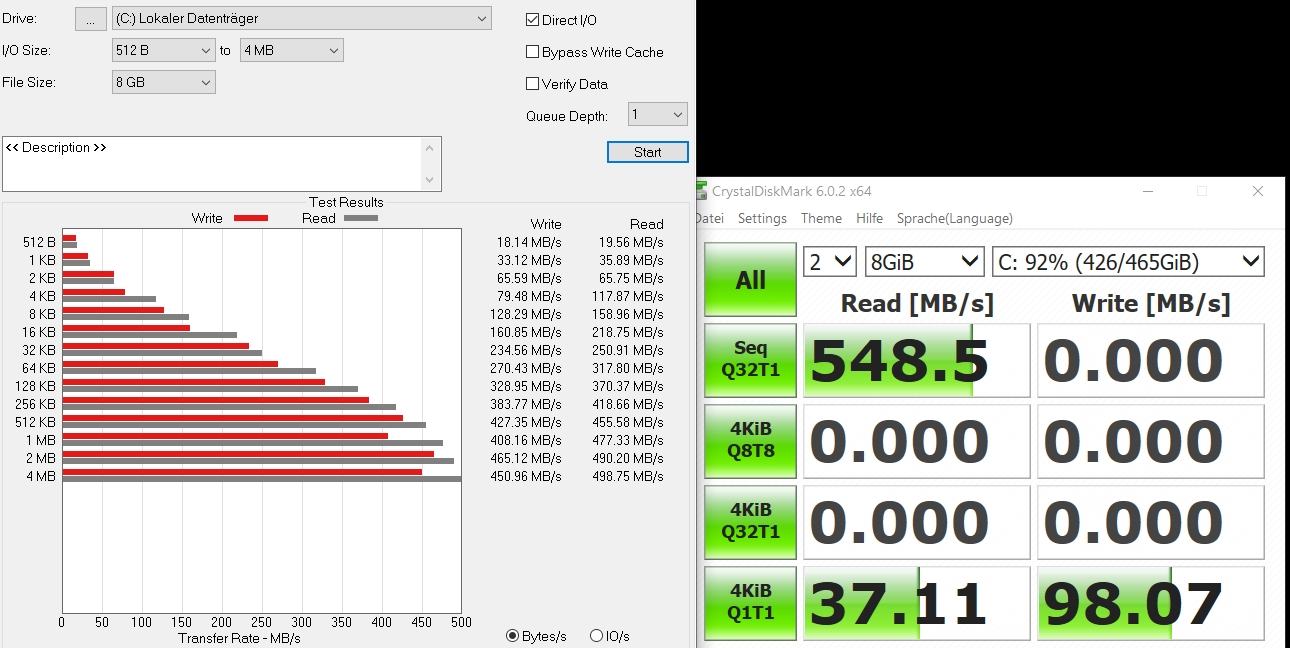
Task: Enable Bypass Write Cache checkbox
Action: (533, 52)
